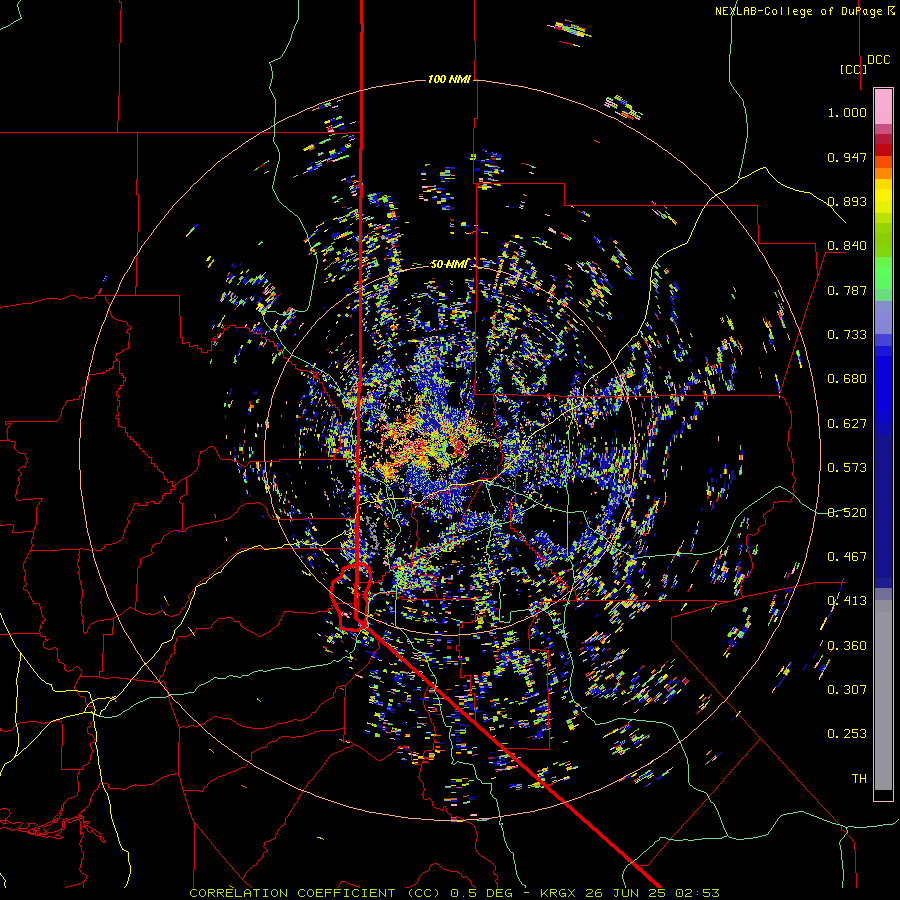Image resolution: width=900 pixels, height=900 pixels.
Task: Click the 0.893 value on color scale
Action: click(847, 201)
